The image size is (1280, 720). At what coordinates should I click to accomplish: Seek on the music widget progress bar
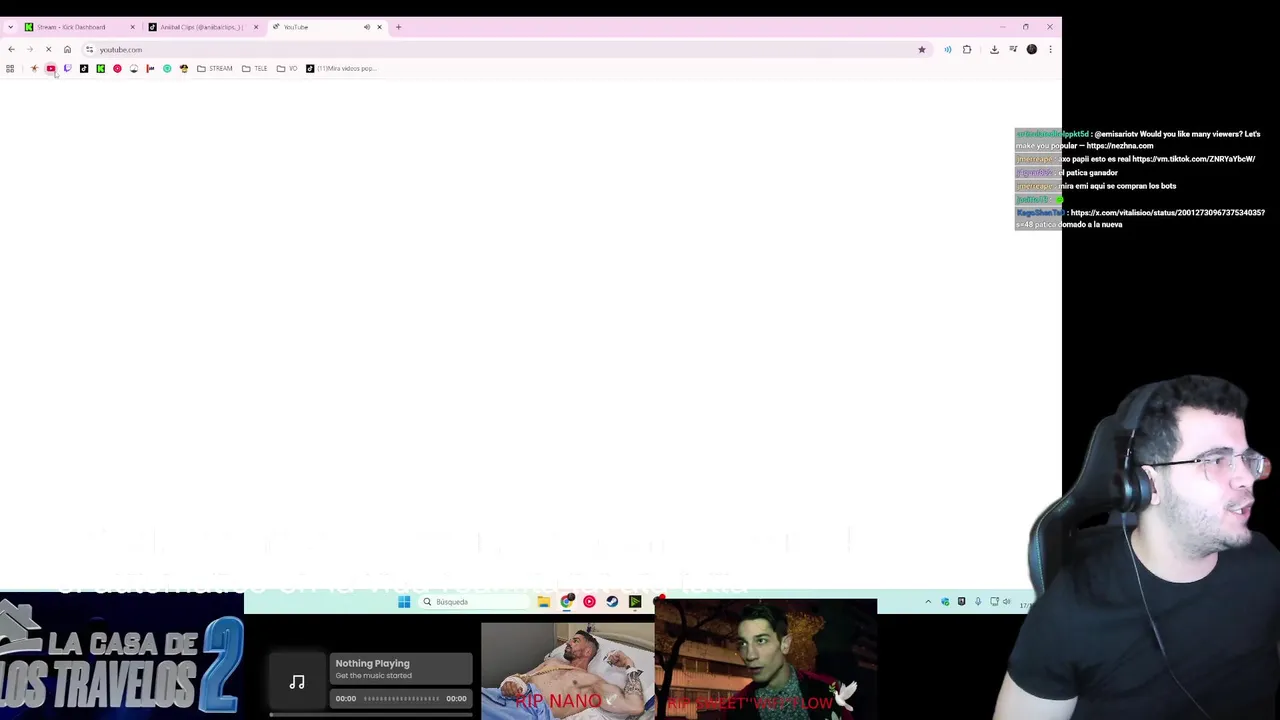[402, 699]
